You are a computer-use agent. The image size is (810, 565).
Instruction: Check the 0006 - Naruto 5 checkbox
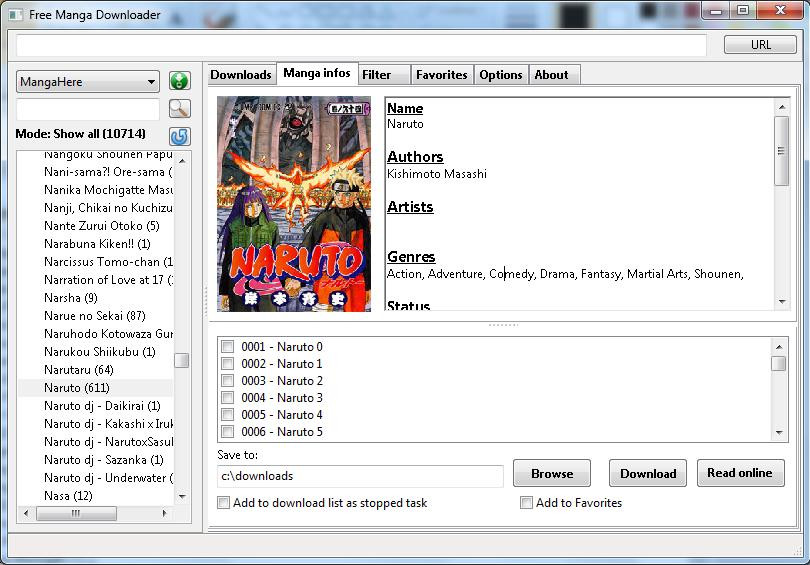227,432
